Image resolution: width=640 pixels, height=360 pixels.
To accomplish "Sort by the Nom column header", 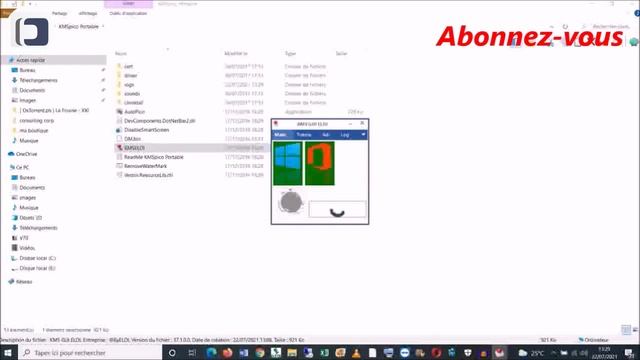I will click(121, 53).
